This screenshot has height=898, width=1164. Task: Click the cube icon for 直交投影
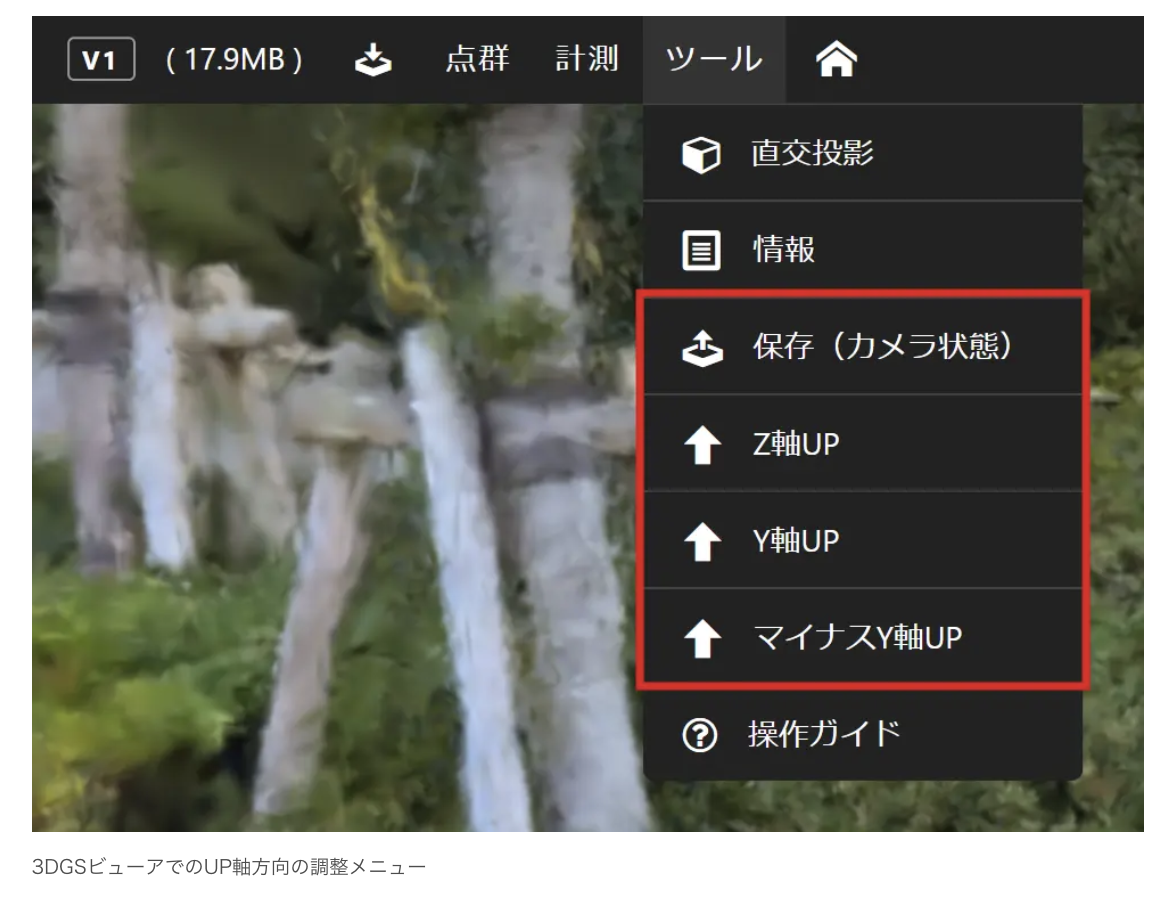[701, 155]
